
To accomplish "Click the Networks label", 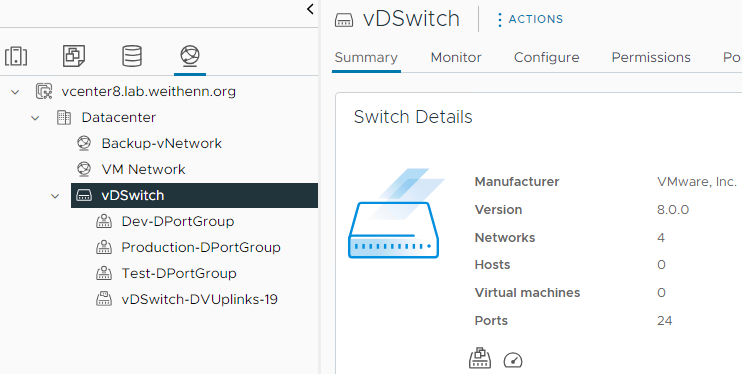I will (x=505, y=238).
